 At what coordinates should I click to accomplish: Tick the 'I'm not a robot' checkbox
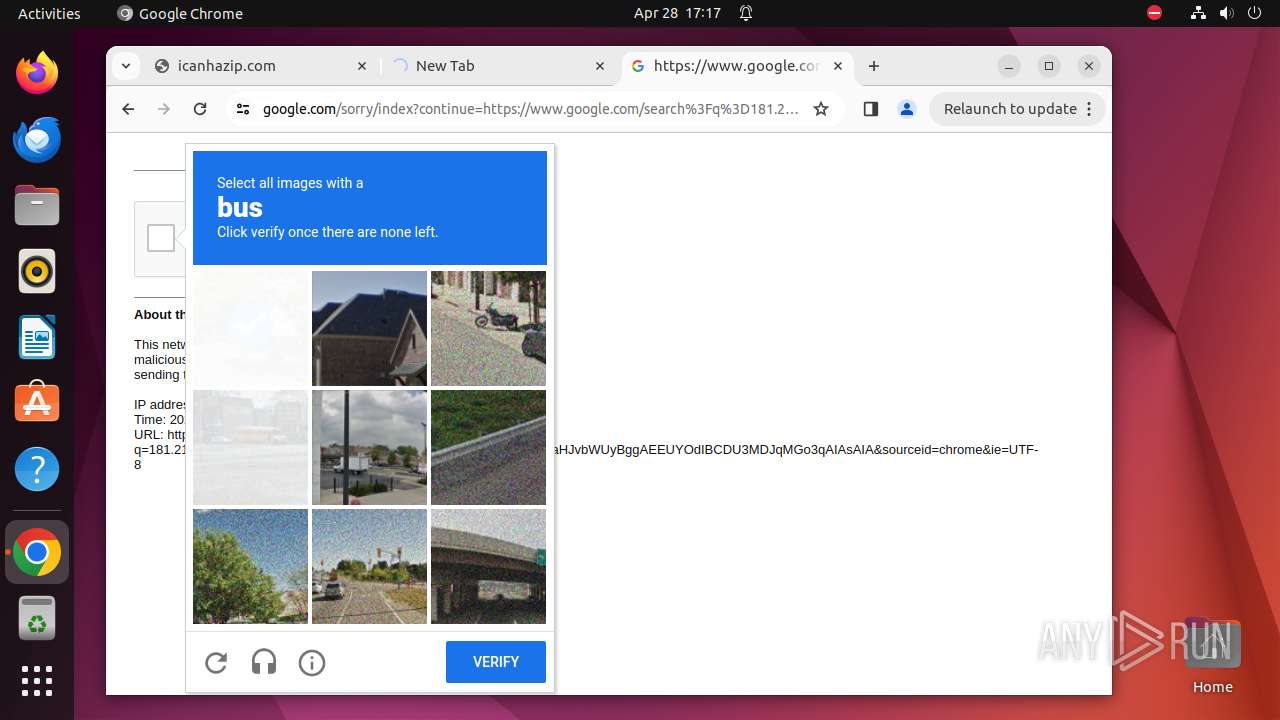coord(161,238)
